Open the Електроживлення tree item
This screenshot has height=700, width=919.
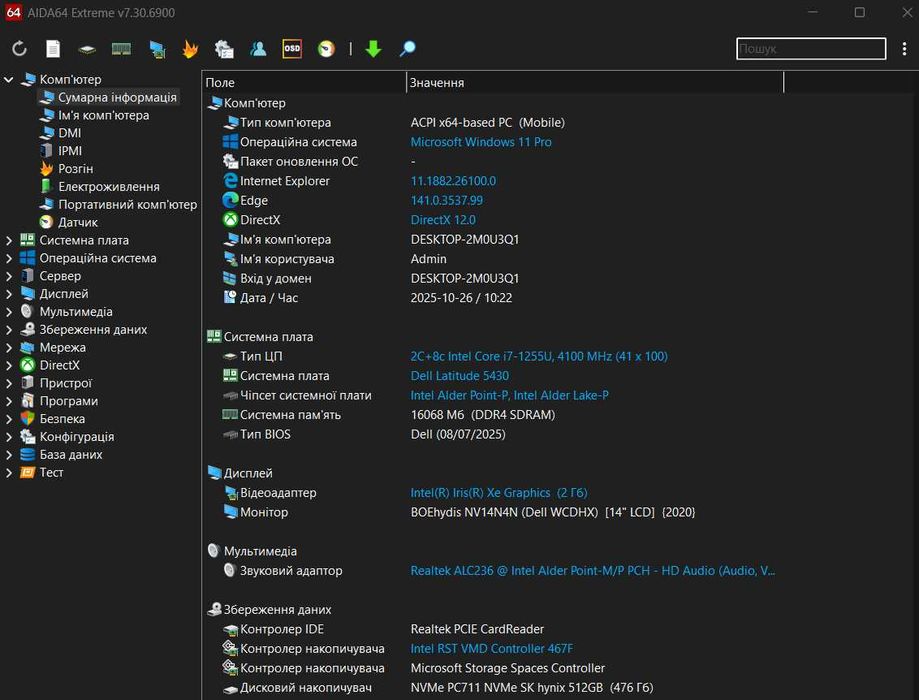coord(108,186)
